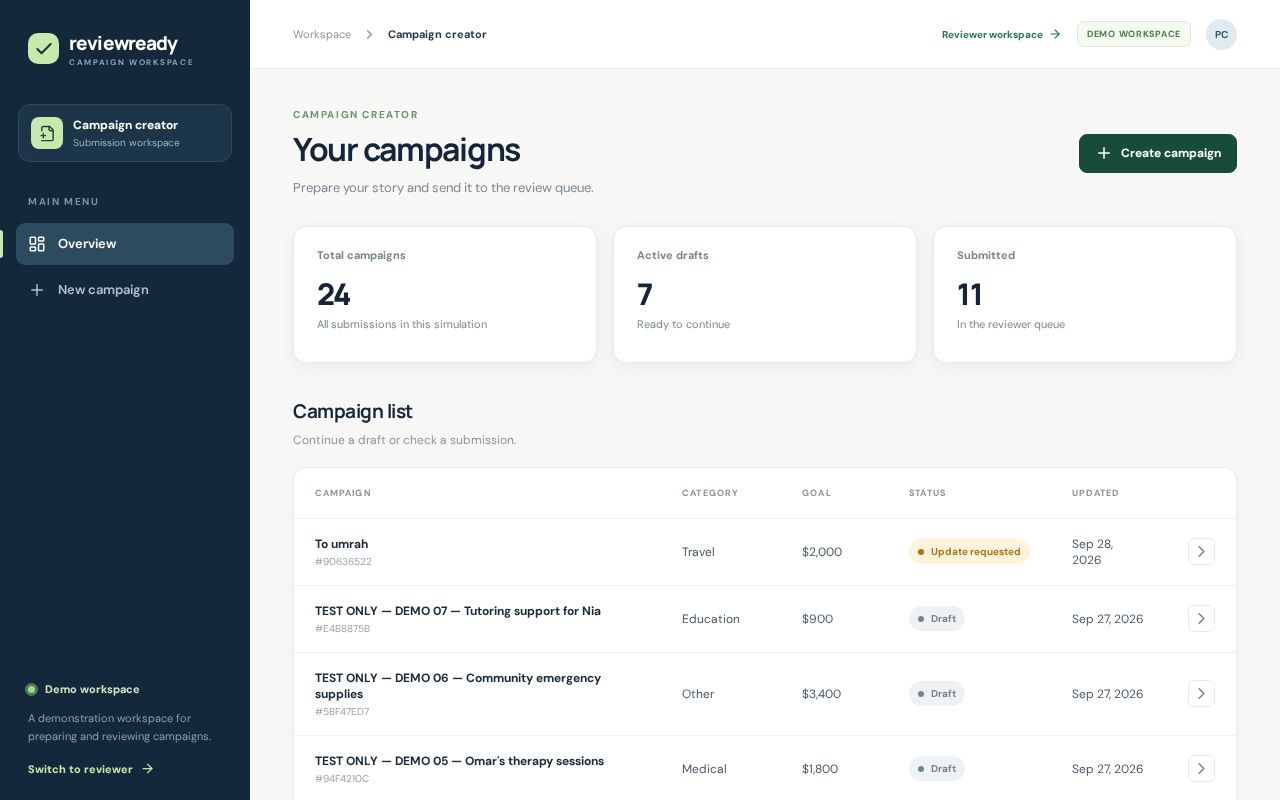The height and width of the screenshot is (800, 1280).
Task: Open the PC user avatar
Action: [1221, 34]
